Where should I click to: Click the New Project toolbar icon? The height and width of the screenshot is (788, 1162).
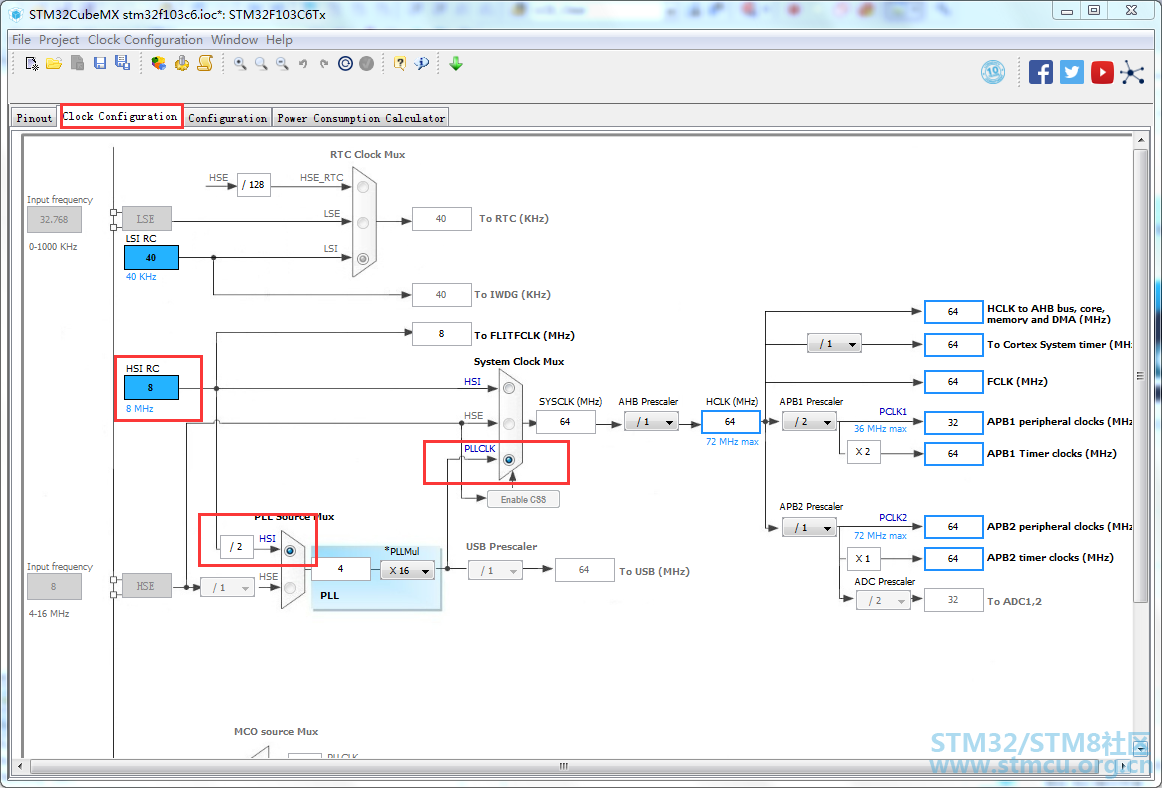tap(32, 64)
